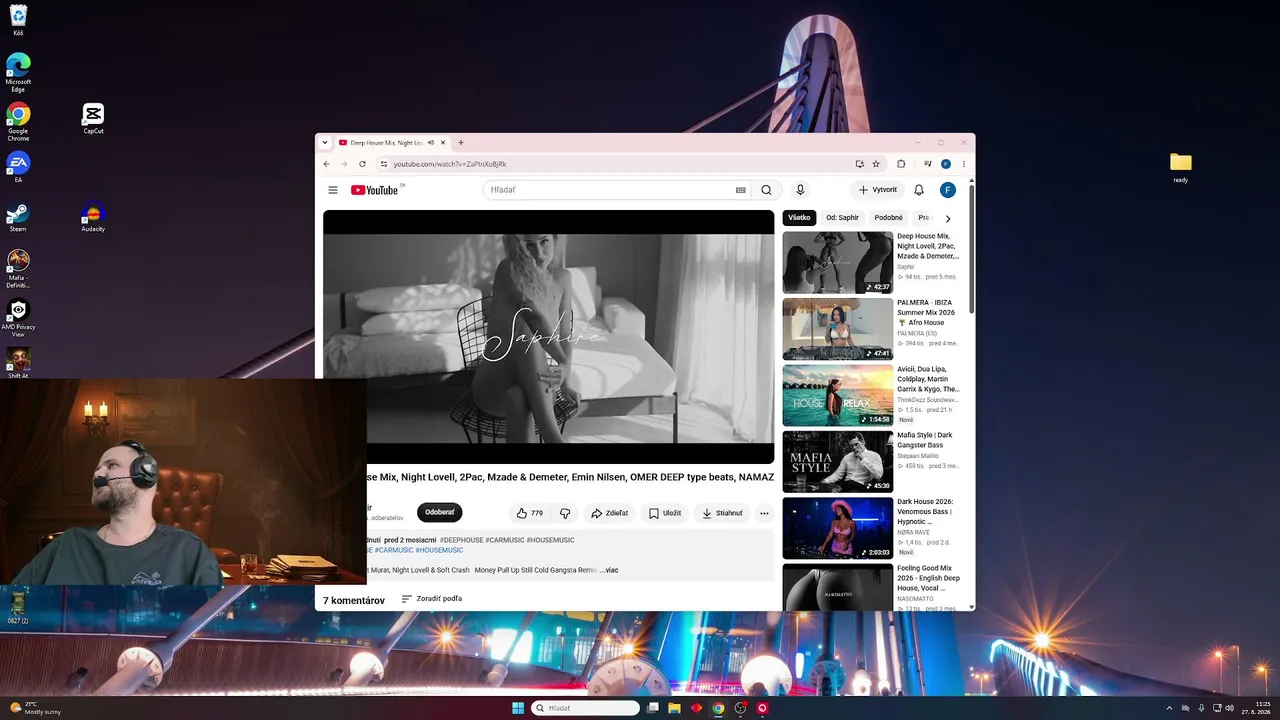Bookmark this page with the star icon
This screenshot has height=720, width=1280.
(876, 164)
